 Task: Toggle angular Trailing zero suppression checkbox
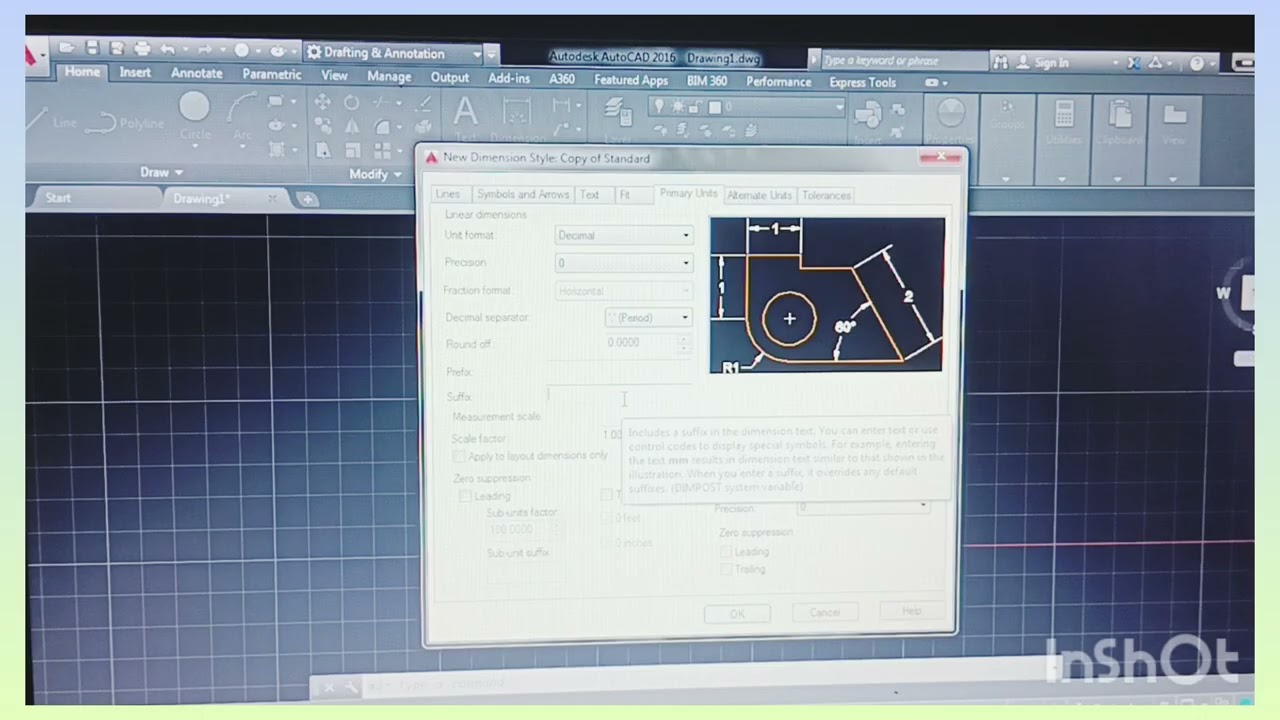tap(727, 569)
